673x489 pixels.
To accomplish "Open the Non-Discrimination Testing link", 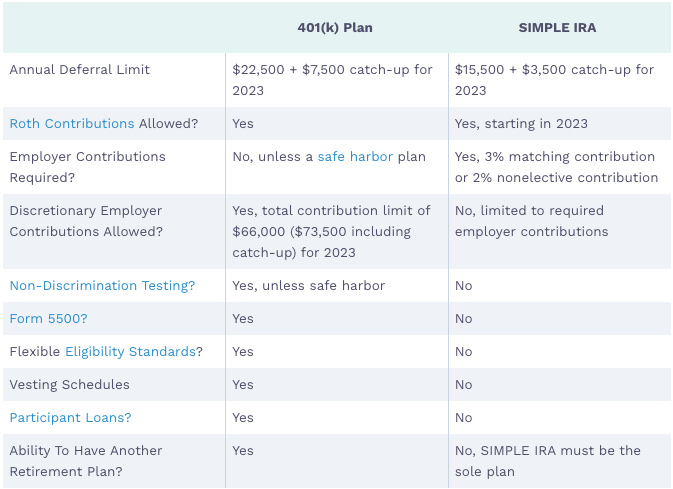I will tap(102, 286).
